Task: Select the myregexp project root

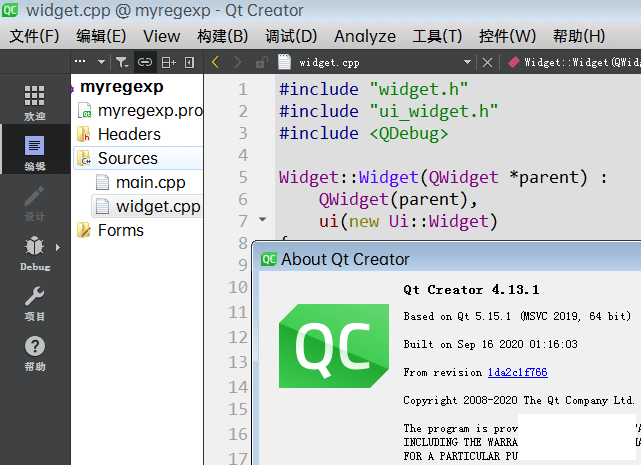Action: [121, 87]
